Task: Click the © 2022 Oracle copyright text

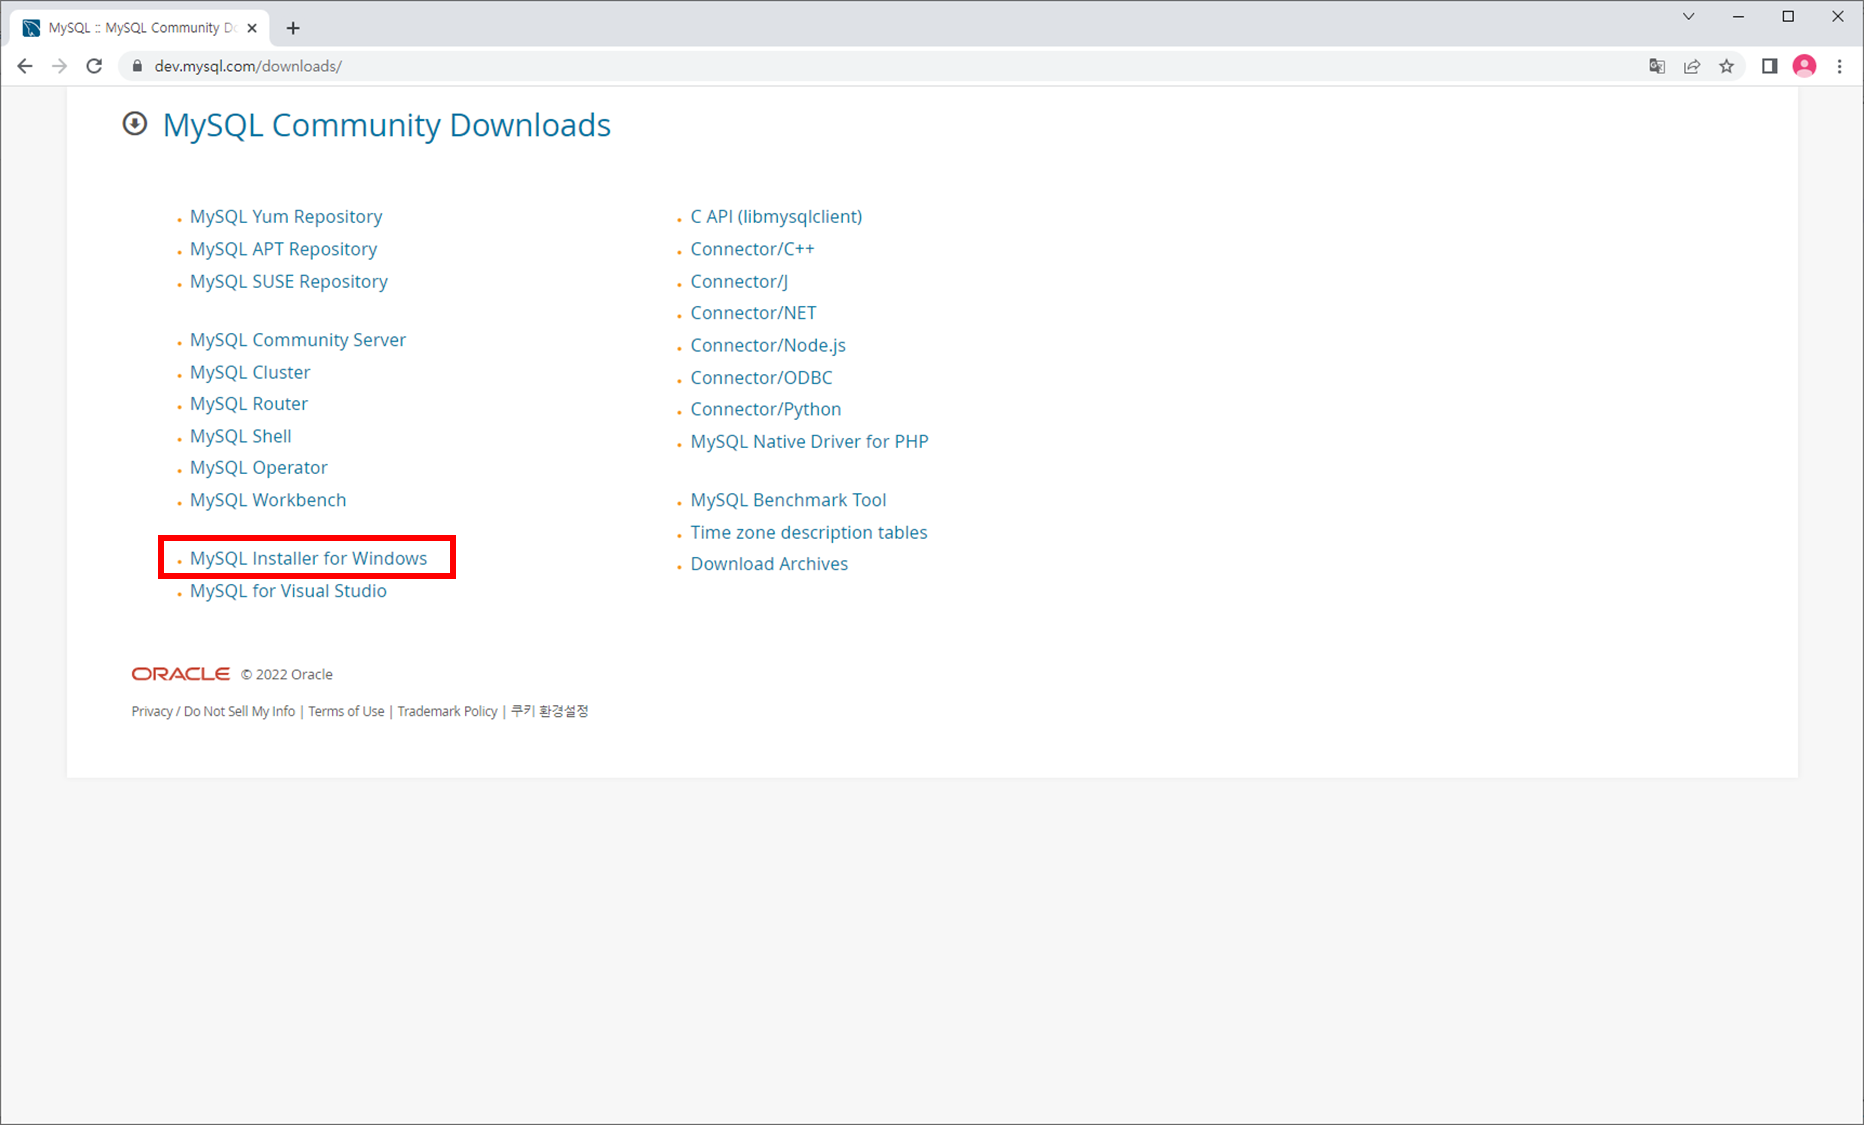Action: click(x=287, y=675)
